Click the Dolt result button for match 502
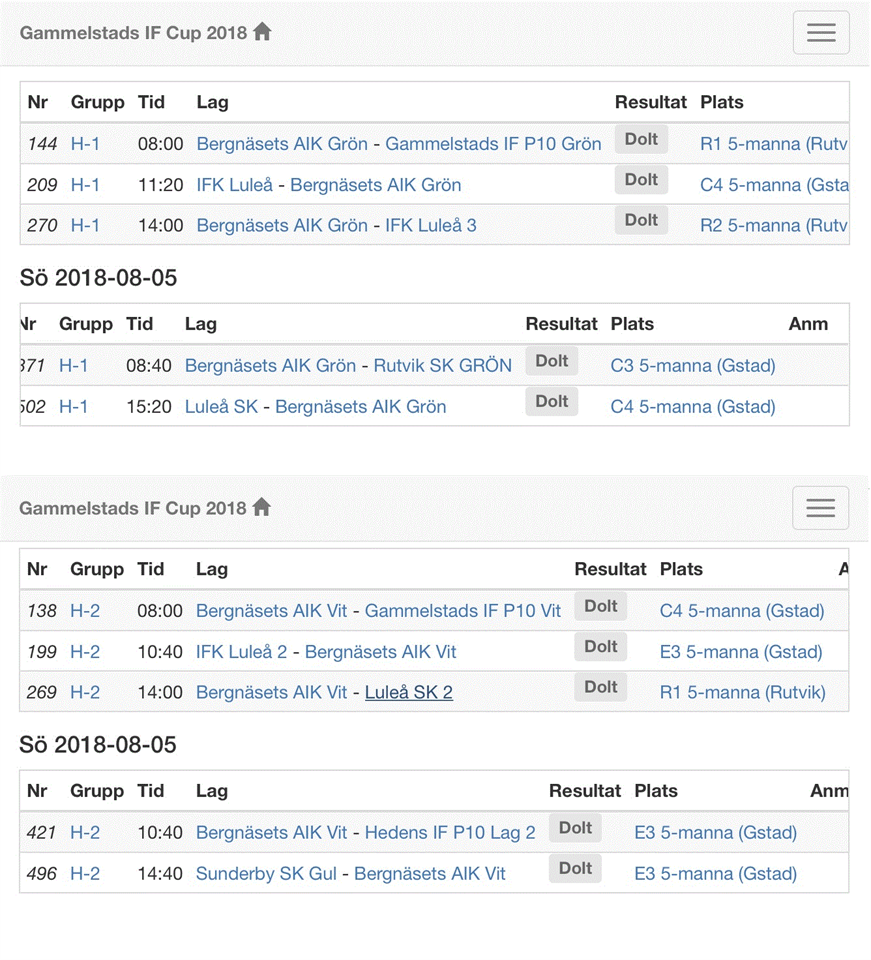Viewport: 871px width, 960px height. coord(551,402)
